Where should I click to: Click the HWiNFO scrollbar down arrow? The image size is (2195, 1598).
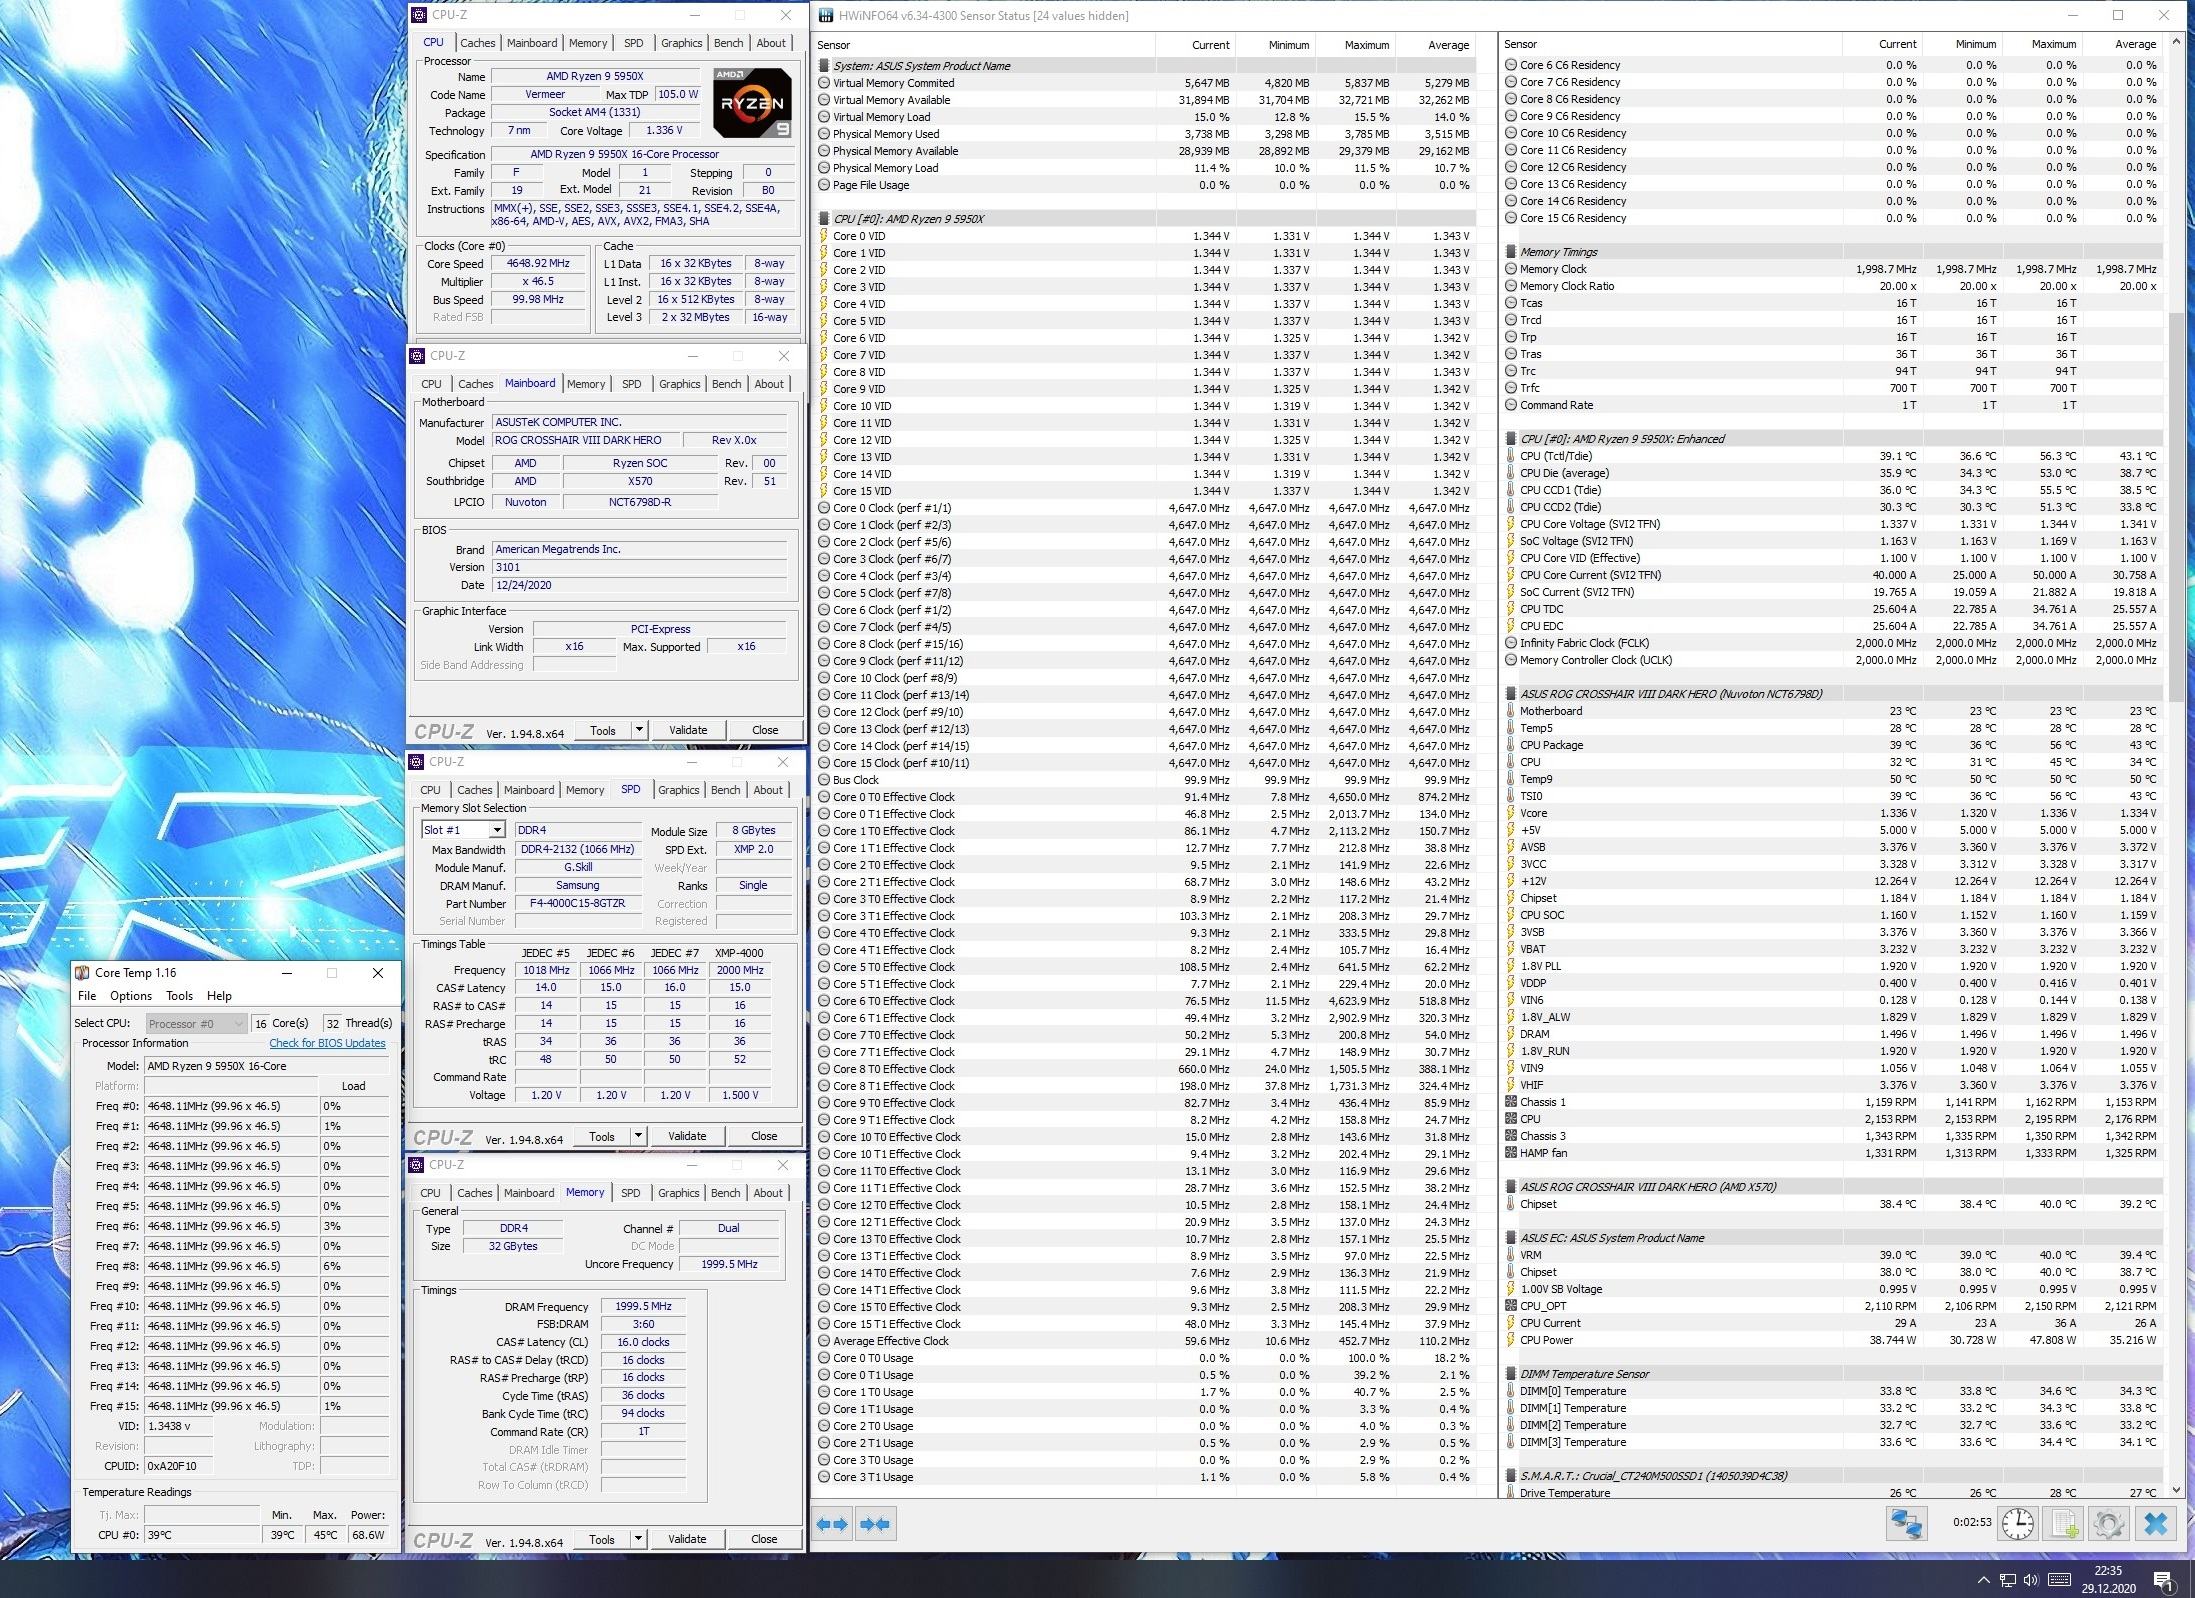[2177, 1489]
